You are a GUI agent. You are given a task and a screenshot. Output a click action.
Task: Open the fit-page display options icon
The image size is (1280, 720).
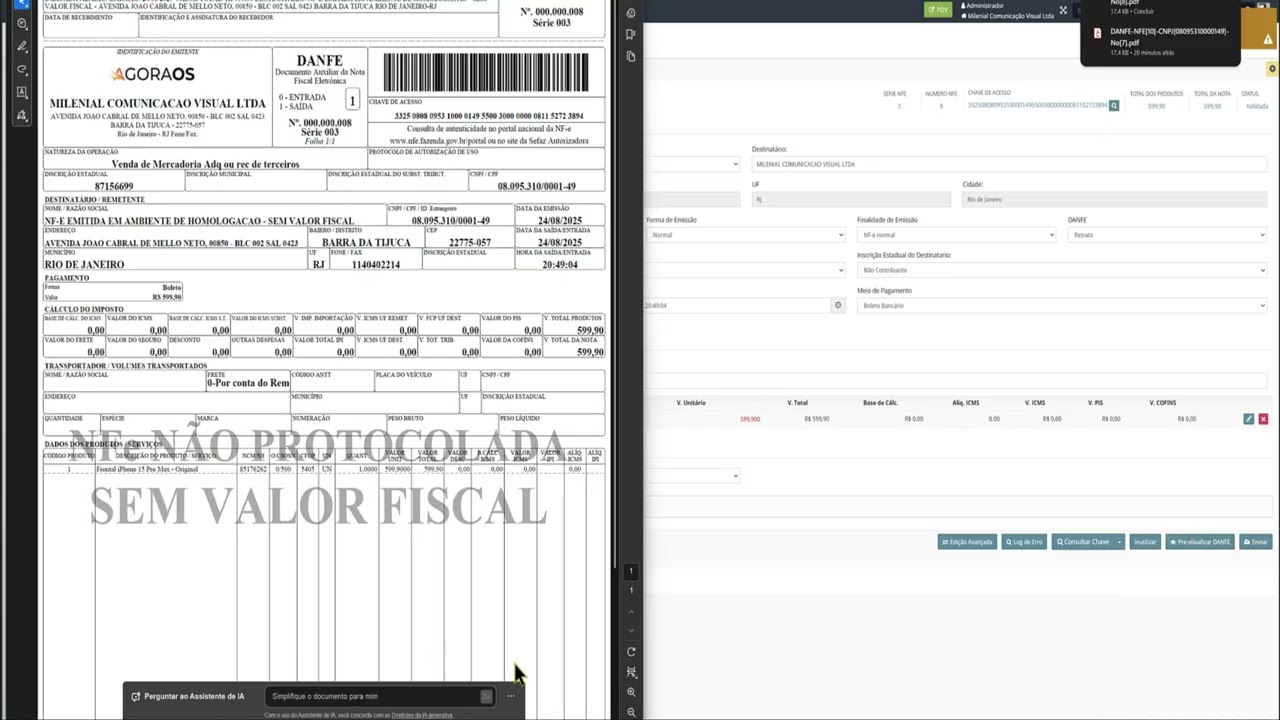coord(631,672)
